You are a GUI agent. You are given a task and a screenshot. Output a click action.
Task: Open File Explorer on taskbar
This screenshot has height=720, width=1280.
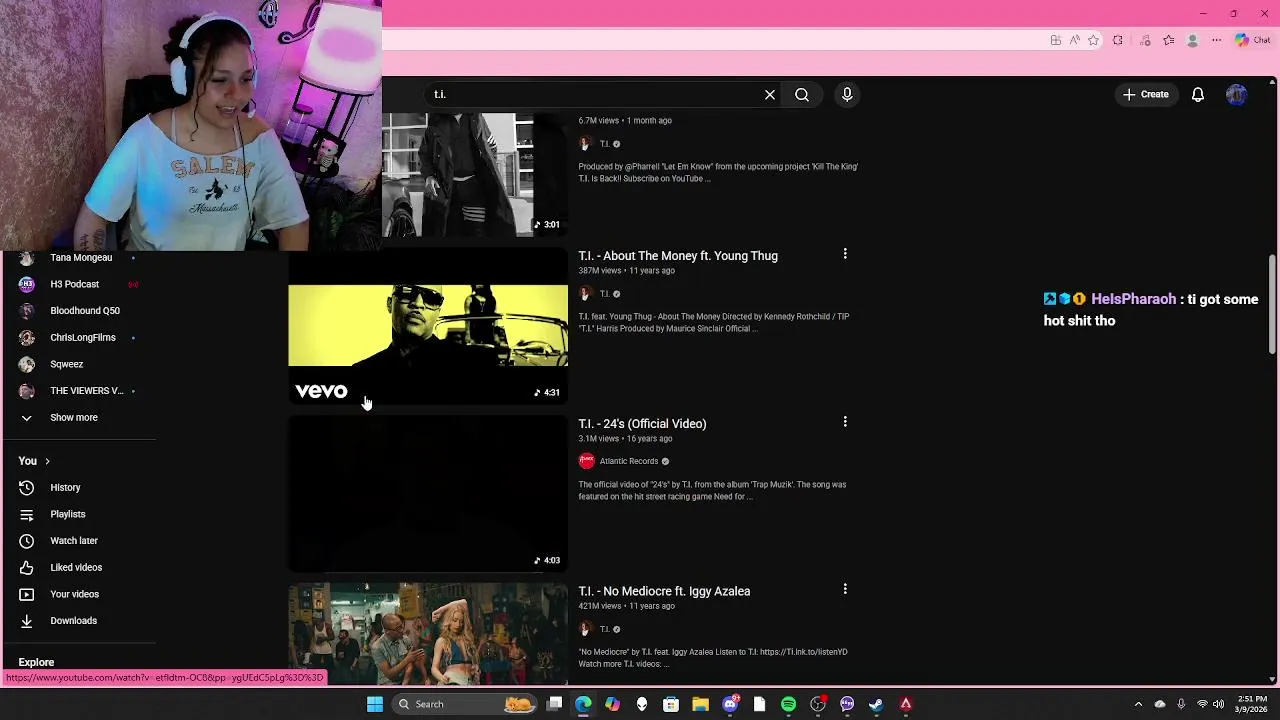(x=700, y=704)
